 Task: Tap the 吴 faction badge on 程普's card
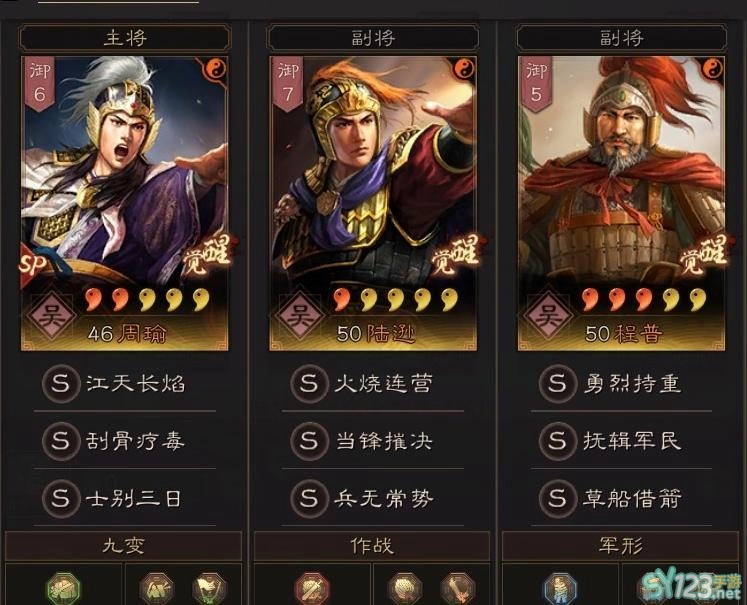[548, 316]
